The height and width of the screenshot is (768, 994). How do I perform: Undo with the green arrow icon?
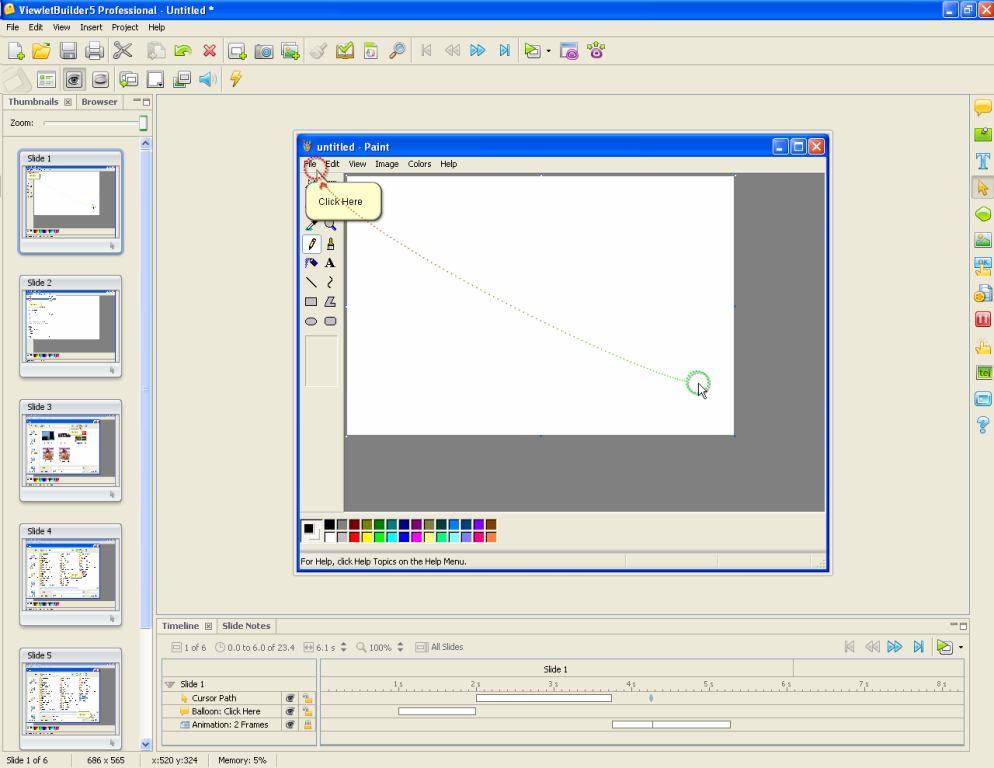click(x=183, y=51)
